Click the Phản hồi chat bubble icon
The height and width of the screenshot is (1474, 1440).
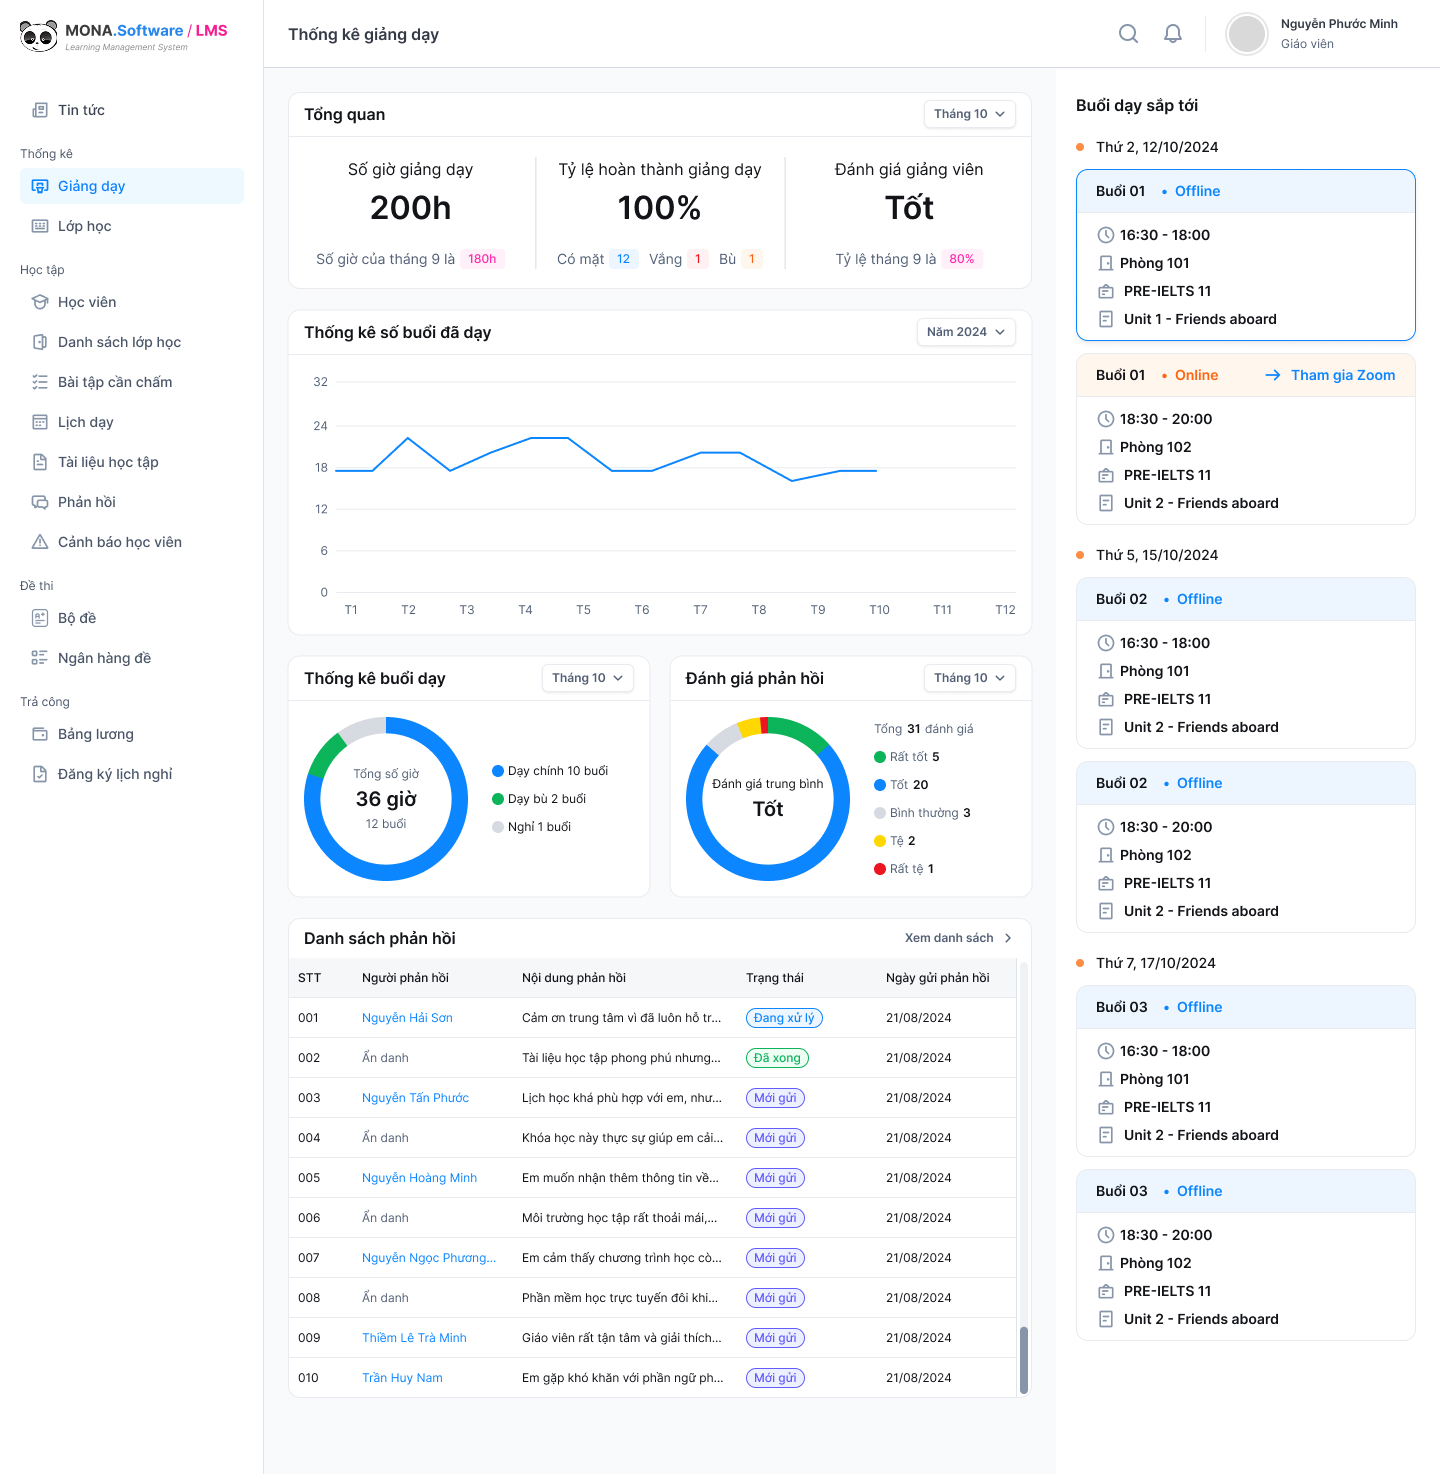(40, 502)
